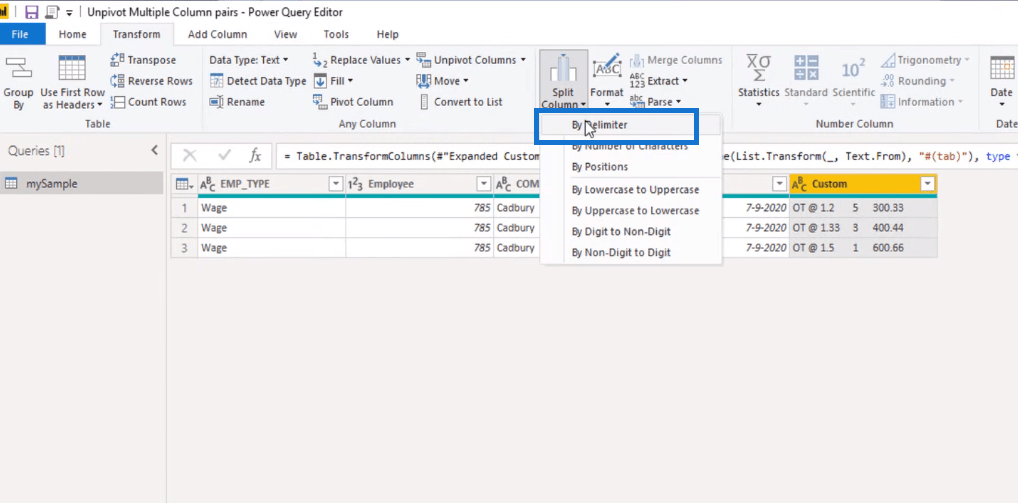Click the Save icon in title bar

[32, 12]
